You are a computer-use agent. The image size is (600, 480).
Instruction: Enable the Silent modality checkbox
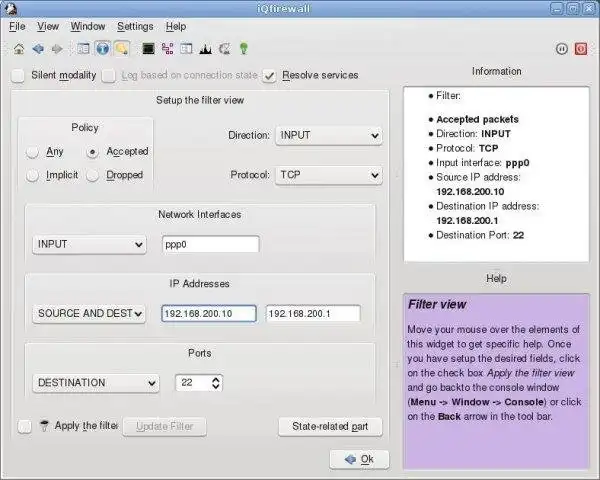[x=18, y=75]
